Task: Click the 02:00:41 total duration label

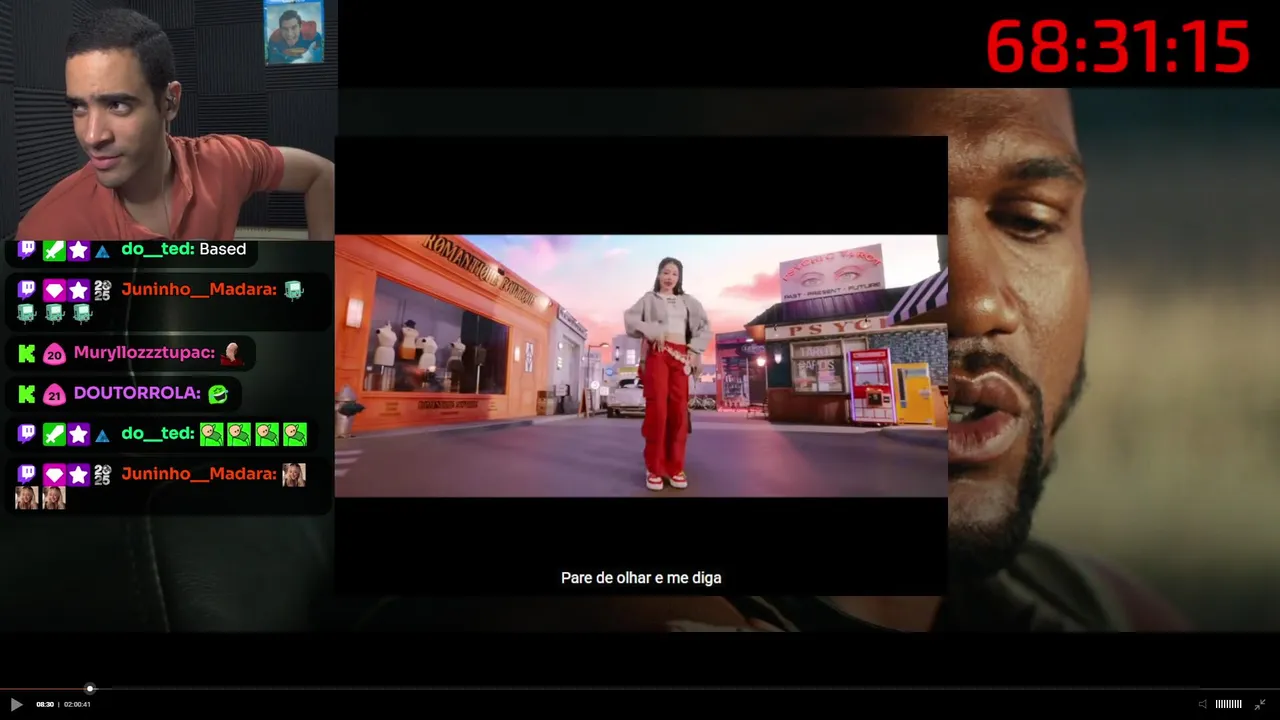Action: click(77, 705)
